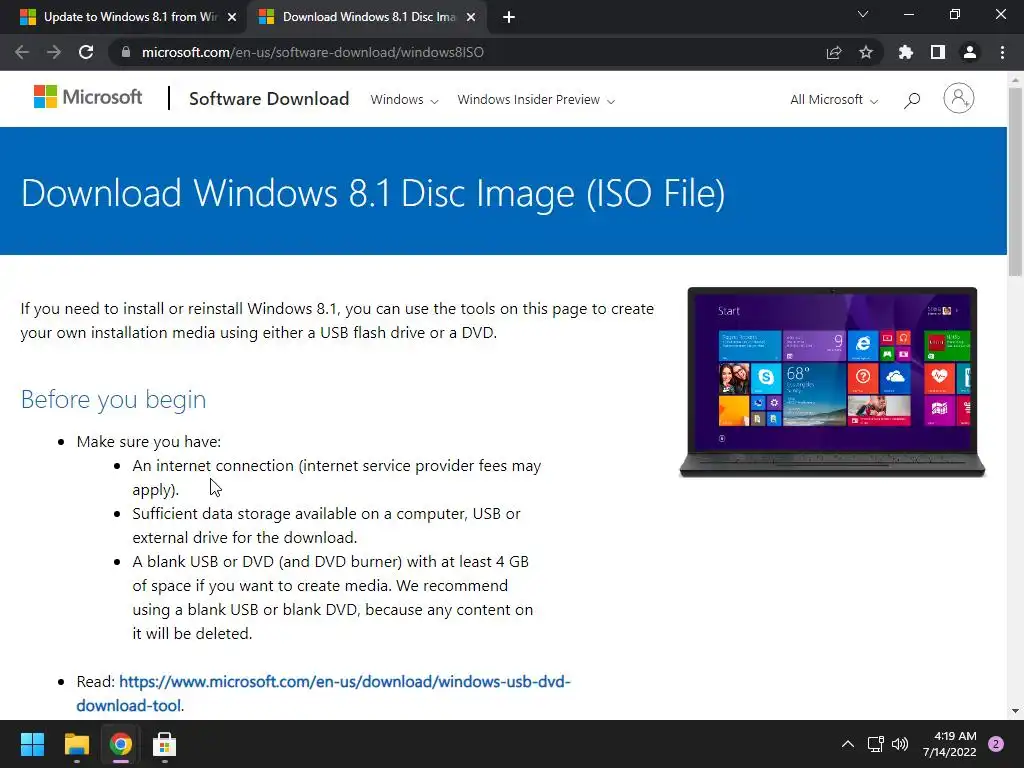Click the "Sufficient data storage" bullet text
Viewport: 1024px width, 768px height.
[x=327, y=526]
